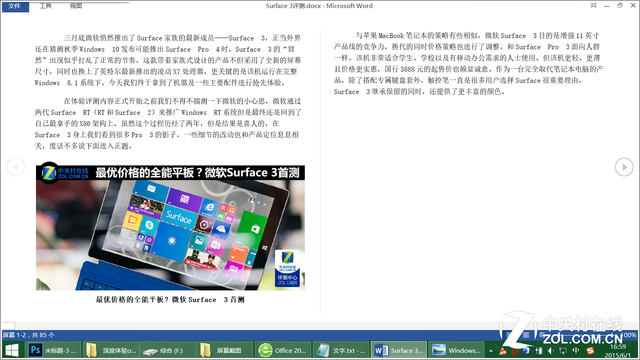Go to next screen with right arrow
This screenshot has height=360, width=640.
(624, 167)
